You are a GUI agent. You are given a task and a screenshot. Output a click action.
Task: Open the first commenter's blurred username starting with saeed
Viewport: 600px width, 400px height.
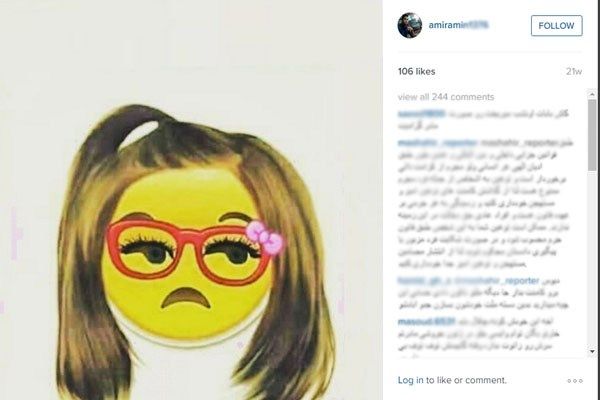click(x=421, y=114)
